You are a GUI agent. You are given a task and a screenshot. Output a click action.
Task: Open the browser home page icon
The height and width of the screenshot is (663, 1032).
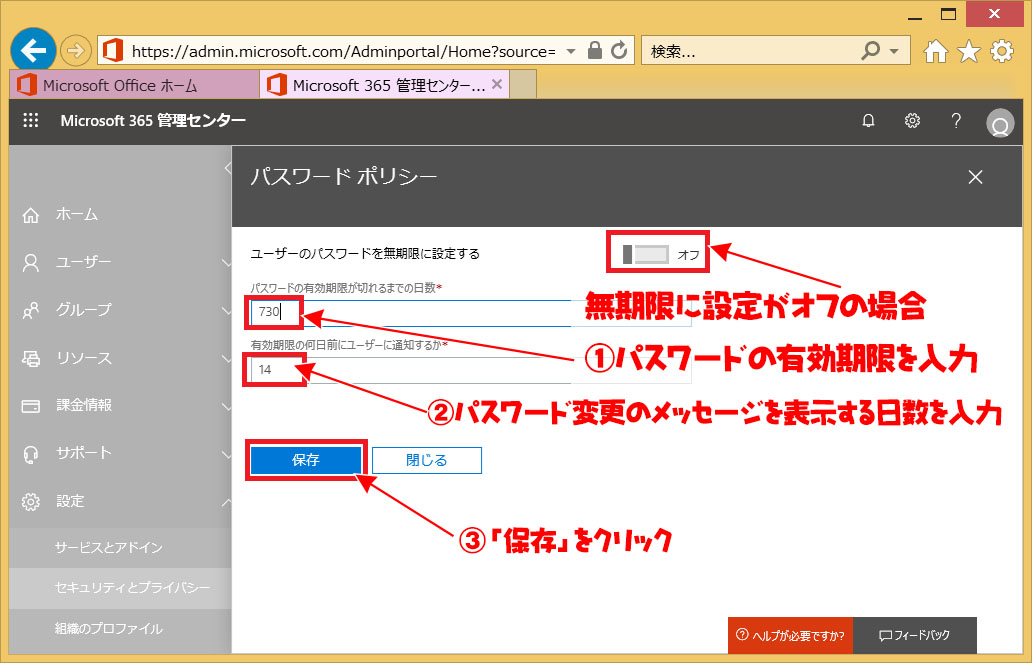935,51
